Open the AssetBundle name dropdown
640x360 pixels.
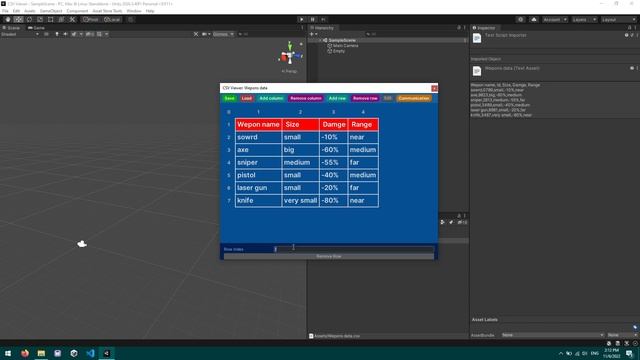[553, 335]
